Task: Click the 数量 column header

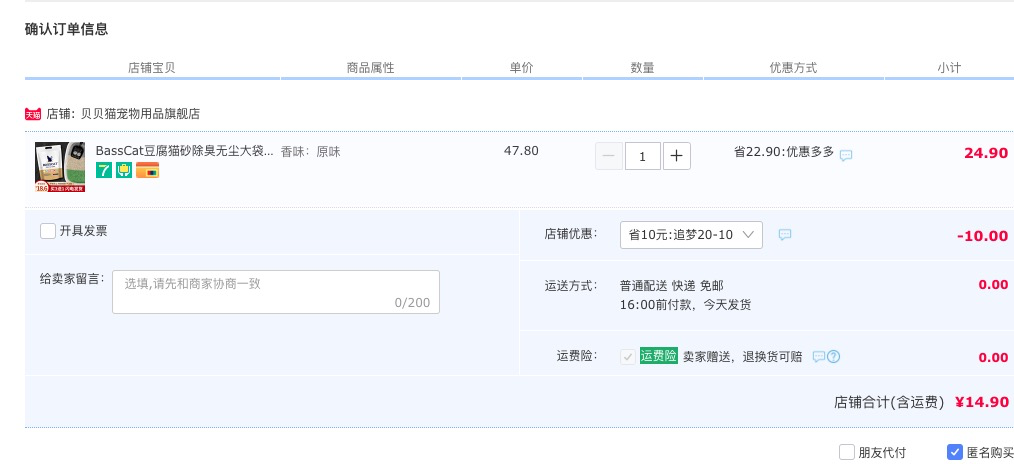Action: 643,67
